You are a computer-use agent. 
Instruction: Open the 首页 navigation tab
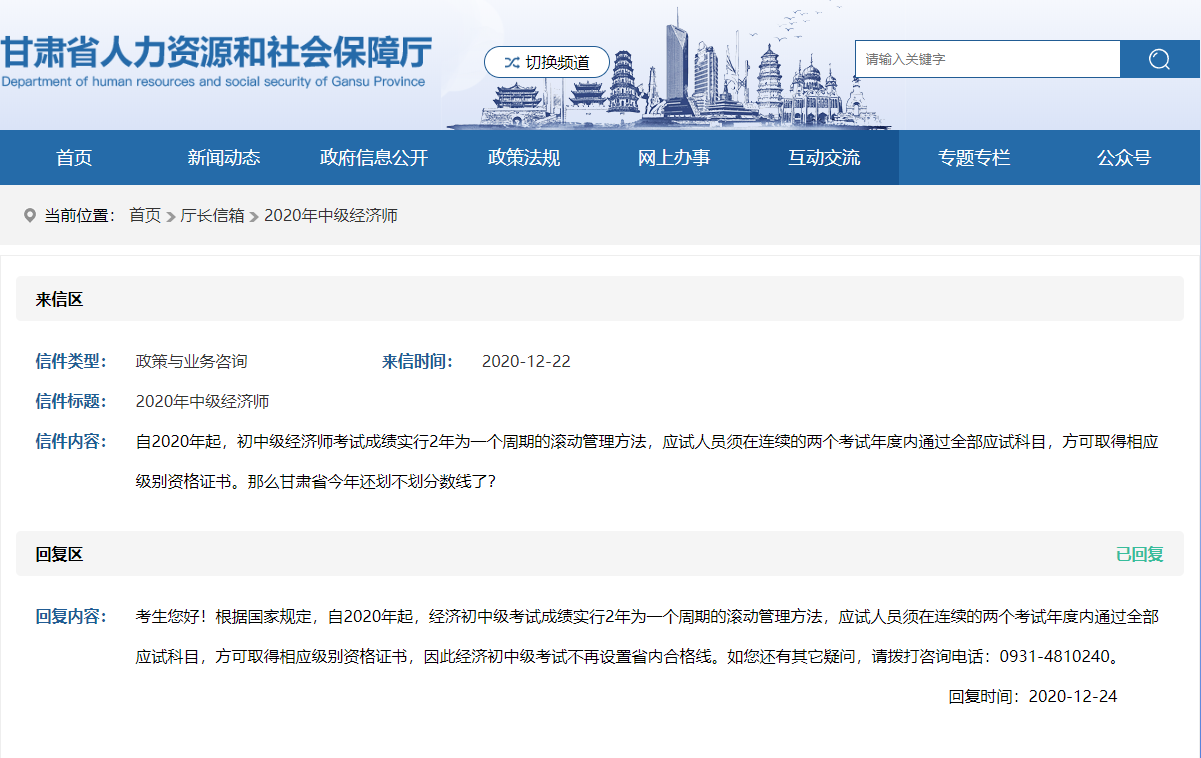(x=74, y=158)
